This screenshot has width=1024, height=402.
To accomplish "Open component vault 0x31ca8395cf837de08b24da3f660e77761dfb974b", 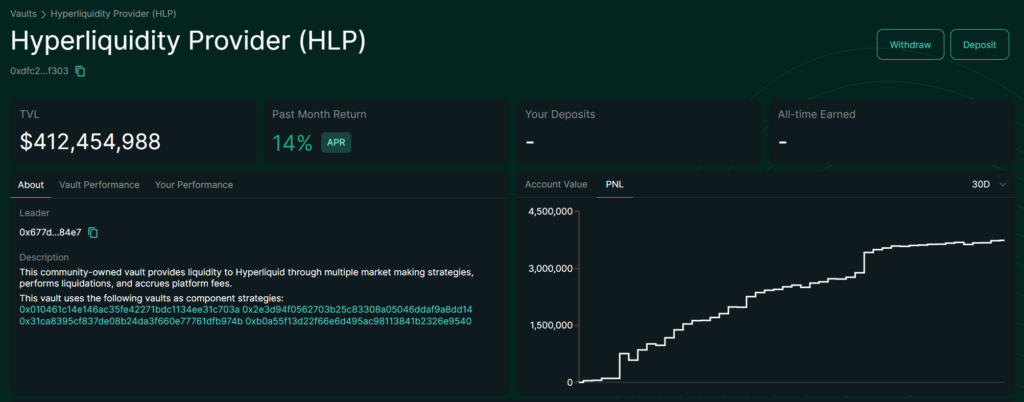I will point(131,322).
